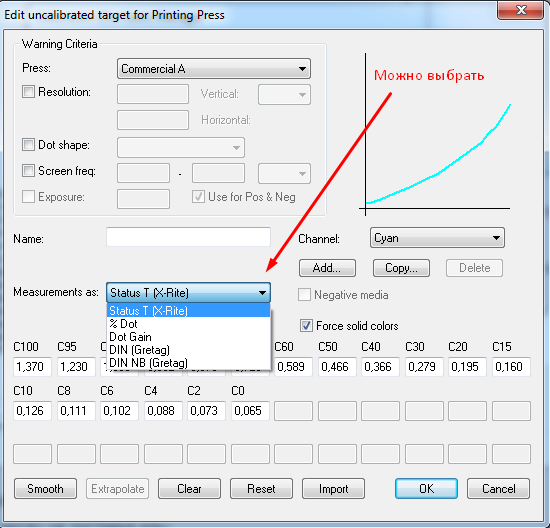Open the Vertical resolution dropdown
The image size is (550, 528).
point(284,95)
